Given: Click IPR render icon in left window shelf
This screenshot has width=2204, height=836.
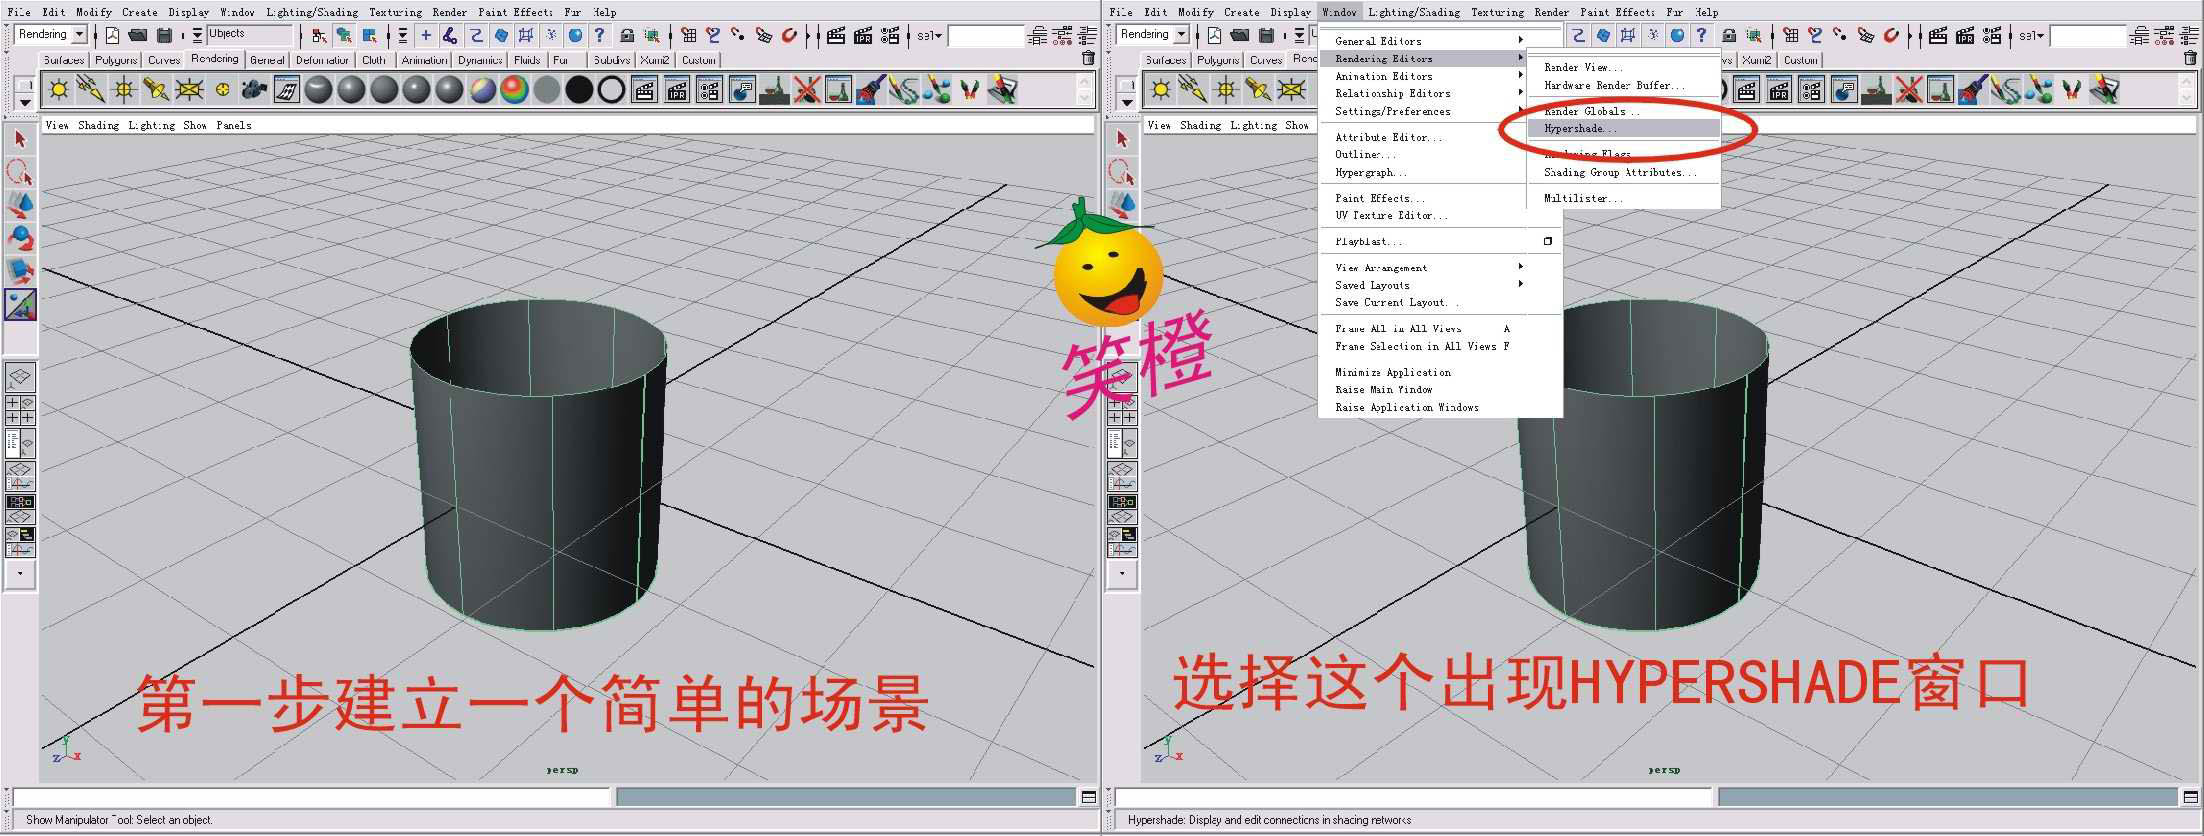Looking at the screenshot, I should point(677,91).
